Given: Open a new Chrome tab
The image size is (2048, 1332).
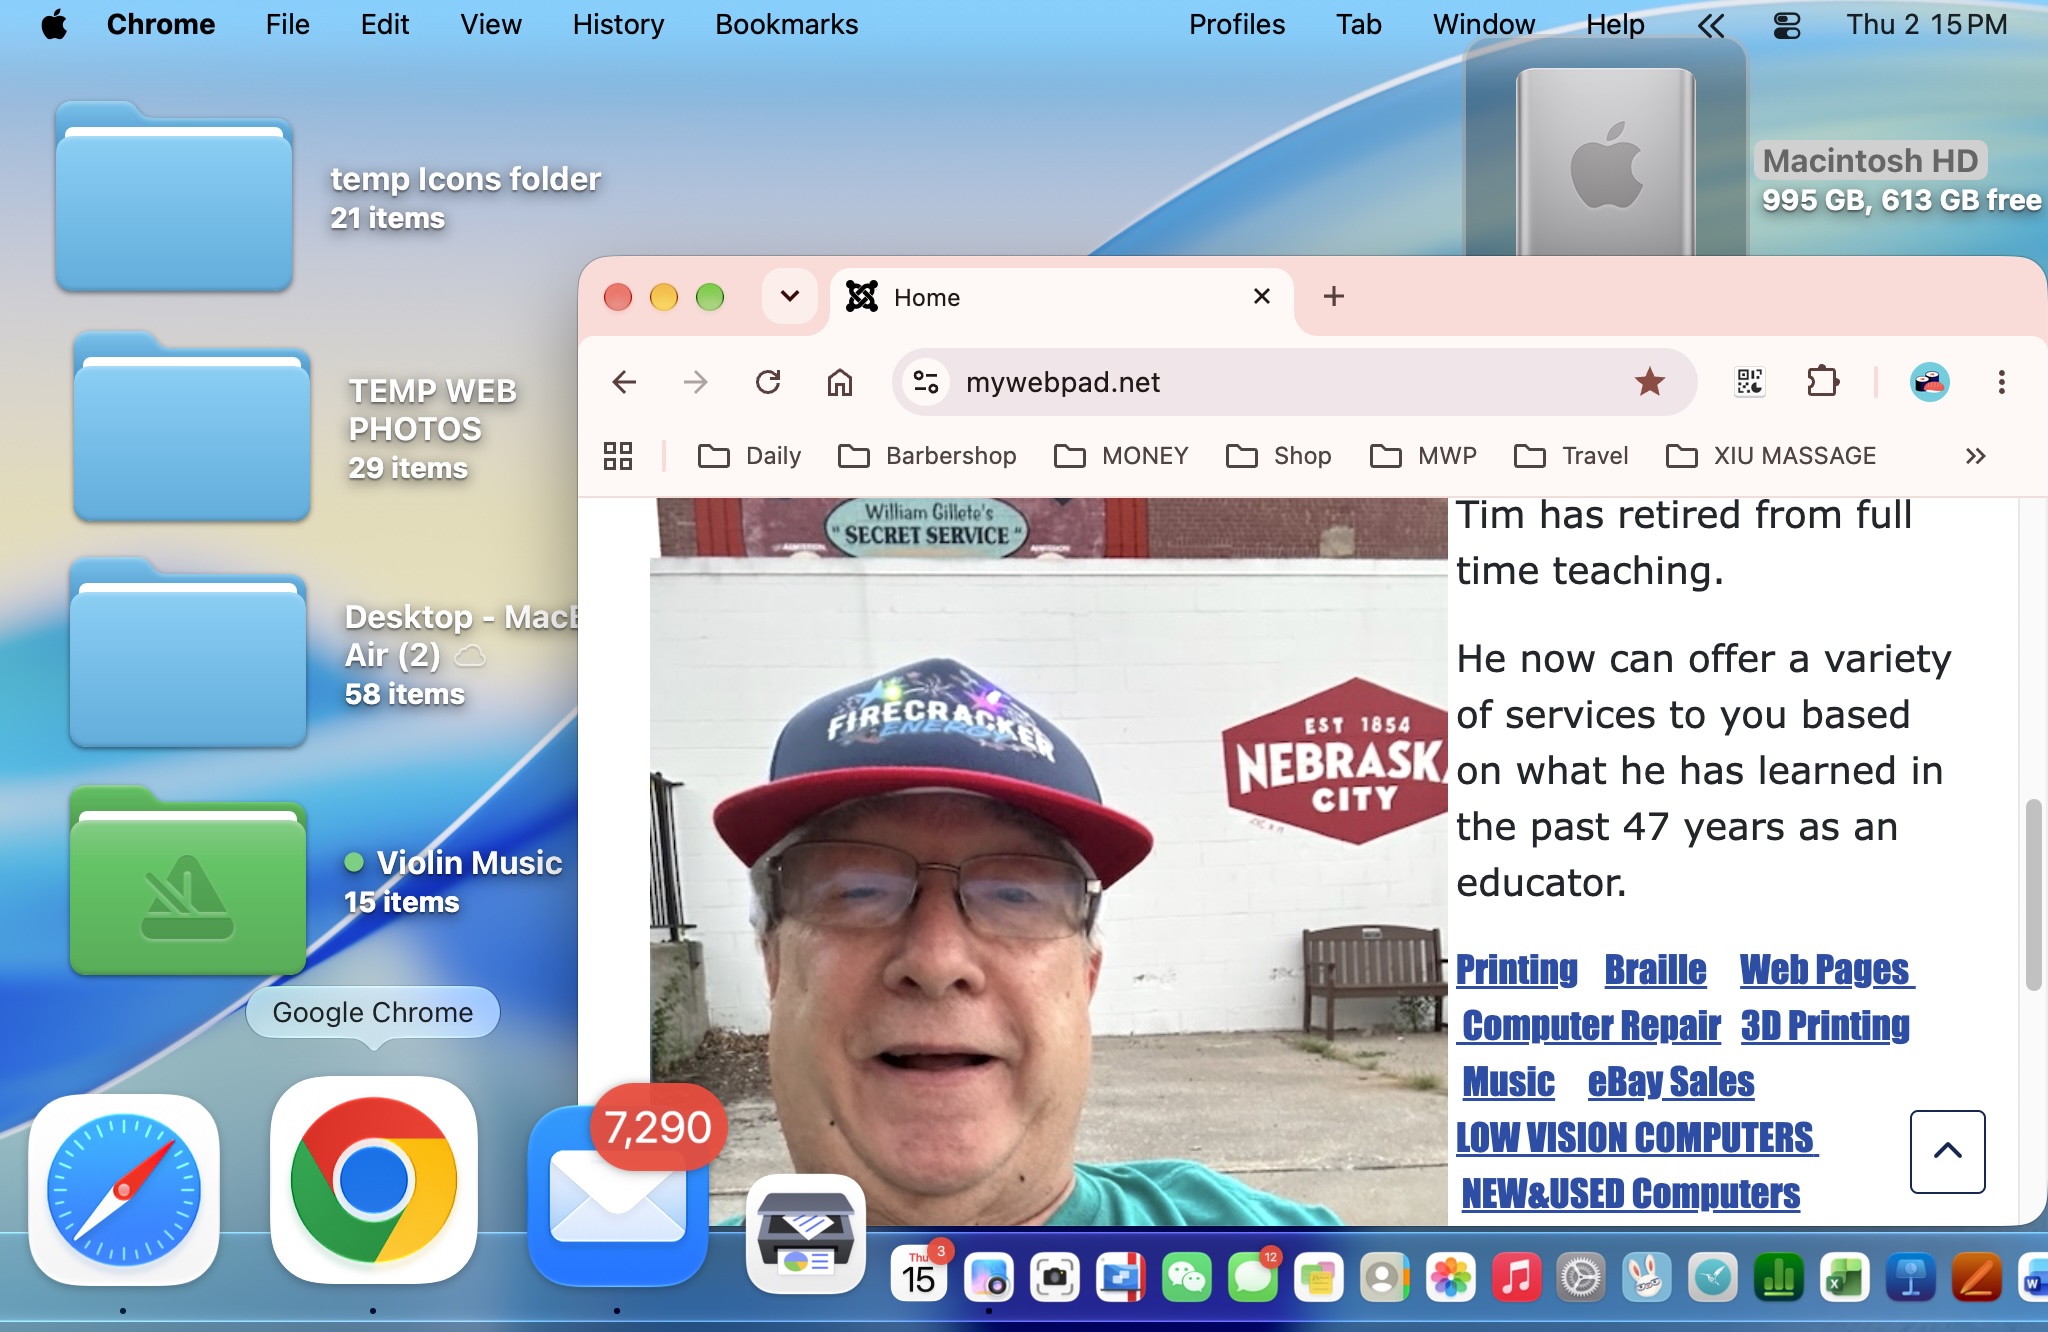Looking at the screenshot, I should point(1333,296).
